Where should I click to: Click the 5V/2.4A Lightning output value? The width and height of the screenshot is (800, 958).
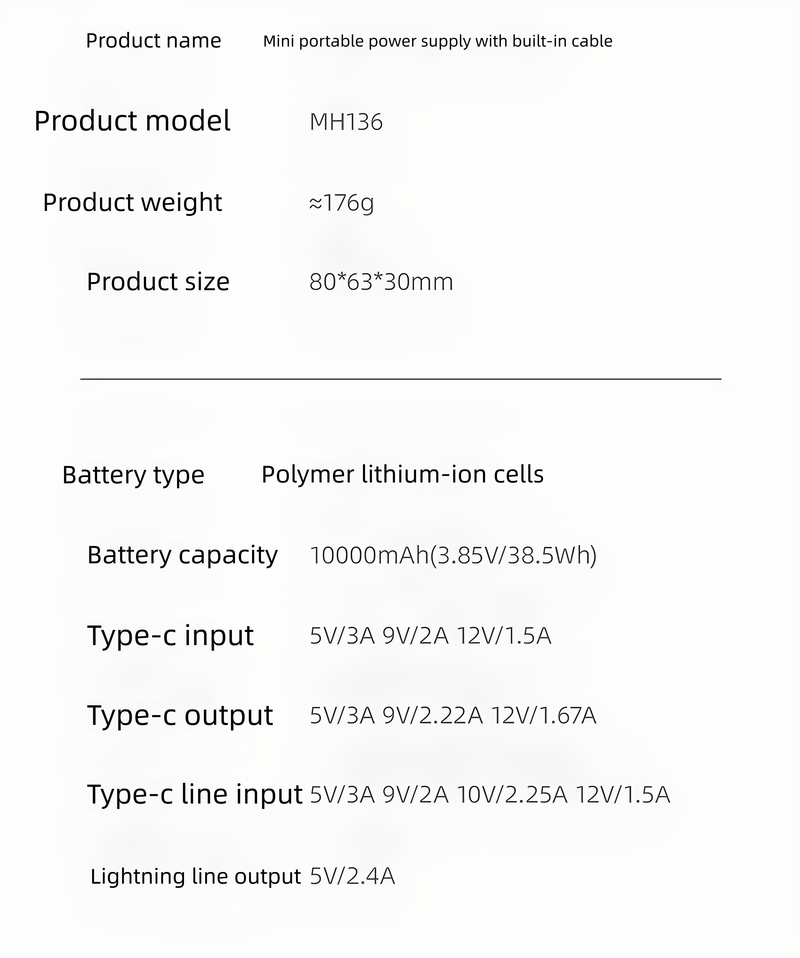pyautogui.click(x=352, y=877)
